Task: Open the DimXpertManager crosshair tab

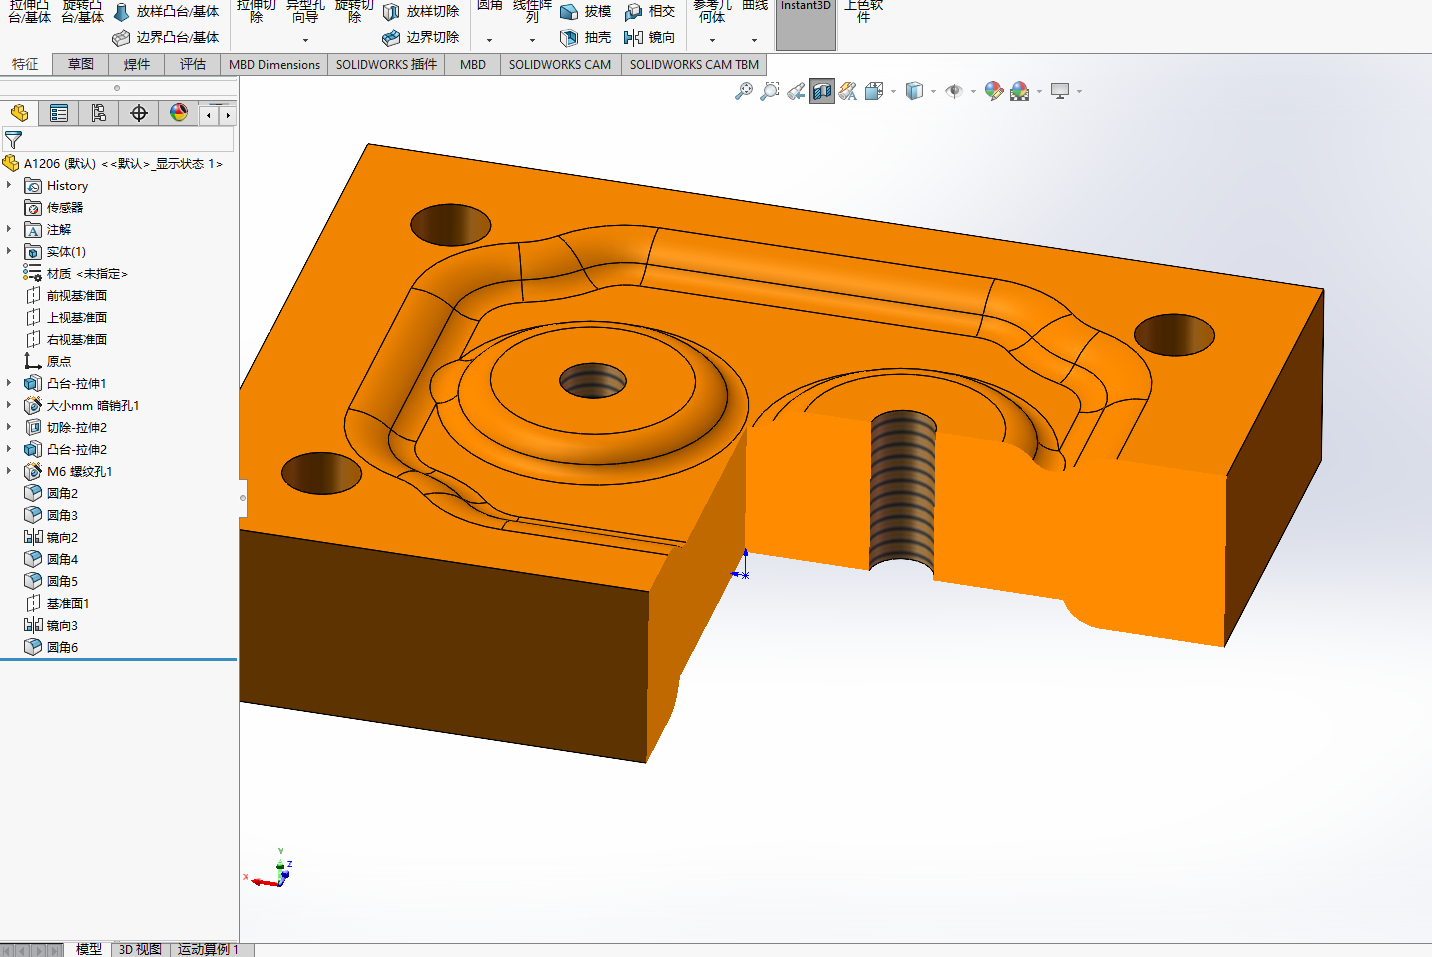Action: pos(139,113)
